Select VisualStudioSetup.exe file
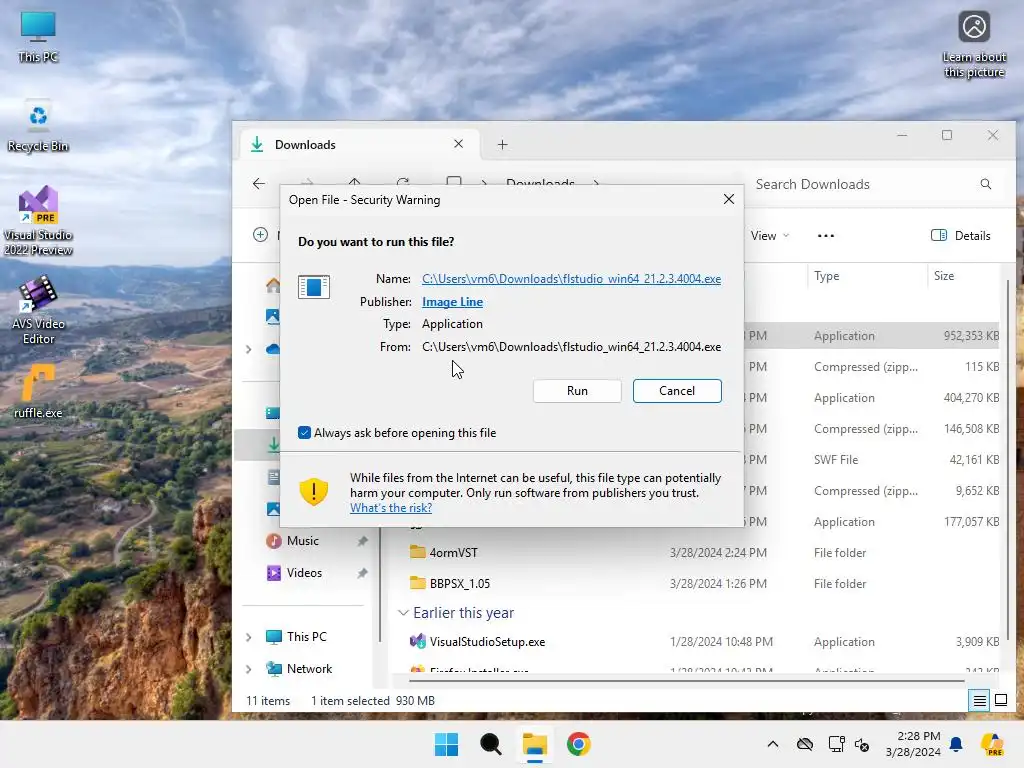 [487, 642]
